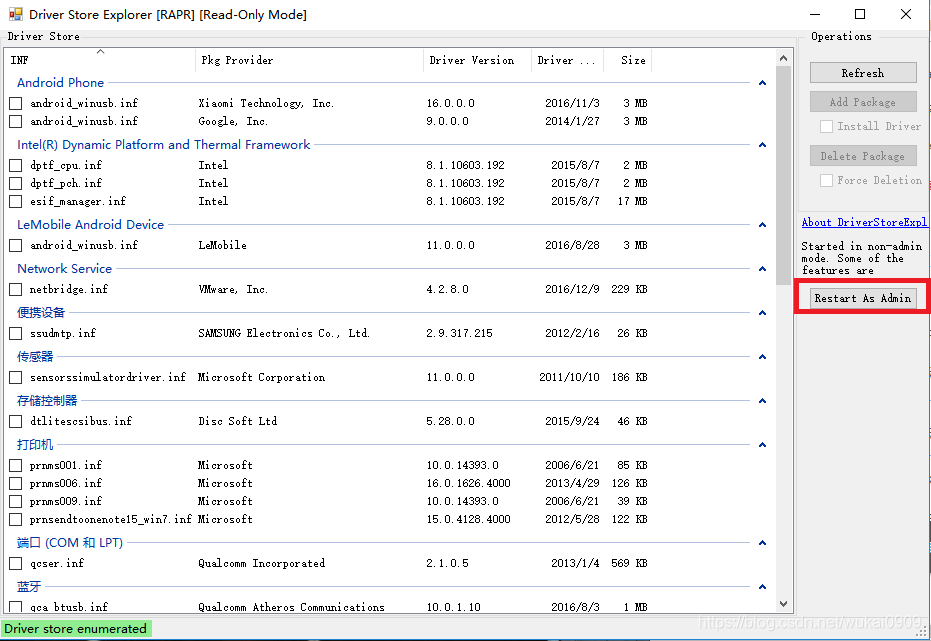This screenshot has width=931, height=641.
Task: Select the 存储控制器 group header
Action: (47, 401)
